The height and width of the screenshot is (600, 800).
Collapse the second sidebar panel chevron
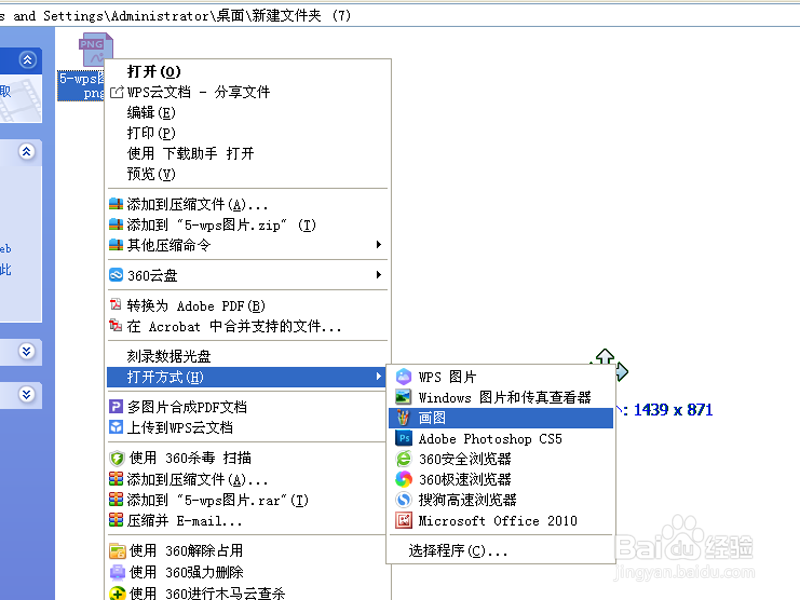pos(27,152)
